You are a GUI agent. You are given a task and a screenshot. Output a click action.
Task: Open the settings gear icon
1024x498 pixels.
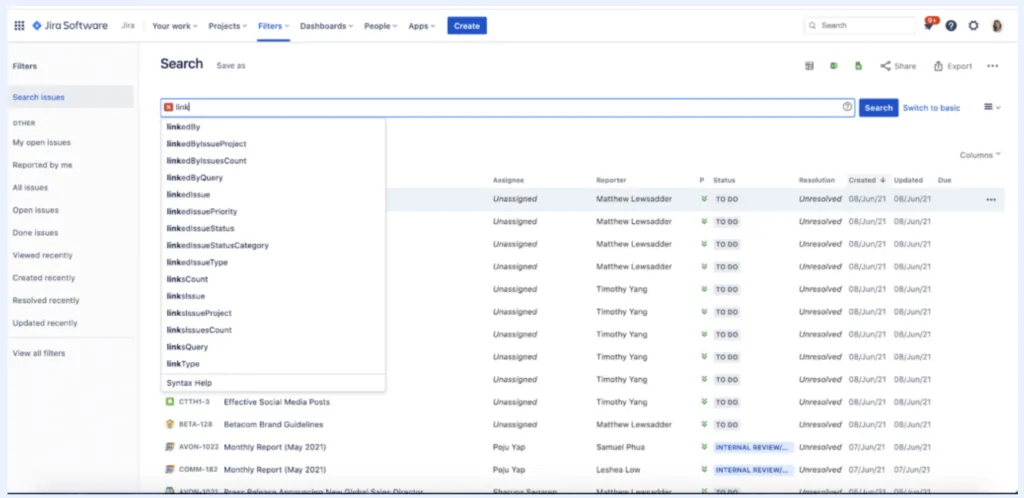coord(974,26)
